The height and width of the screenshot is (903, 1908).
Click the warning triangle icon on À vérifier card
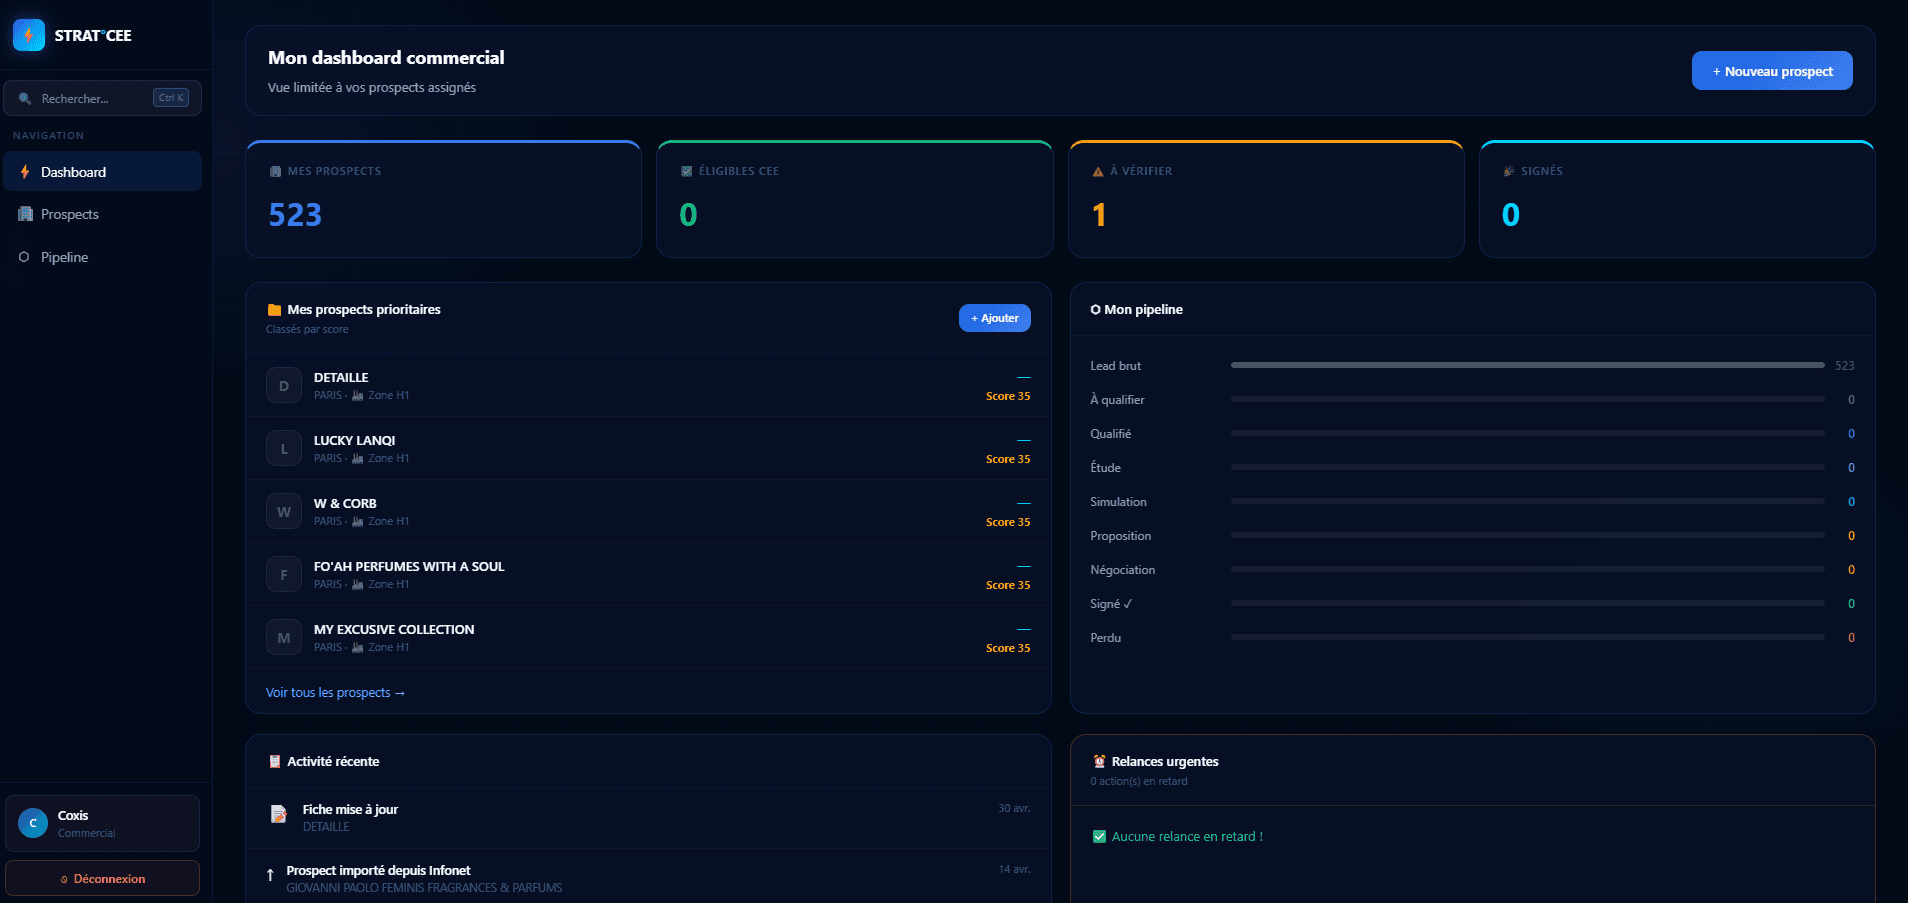pos(1098,172)
